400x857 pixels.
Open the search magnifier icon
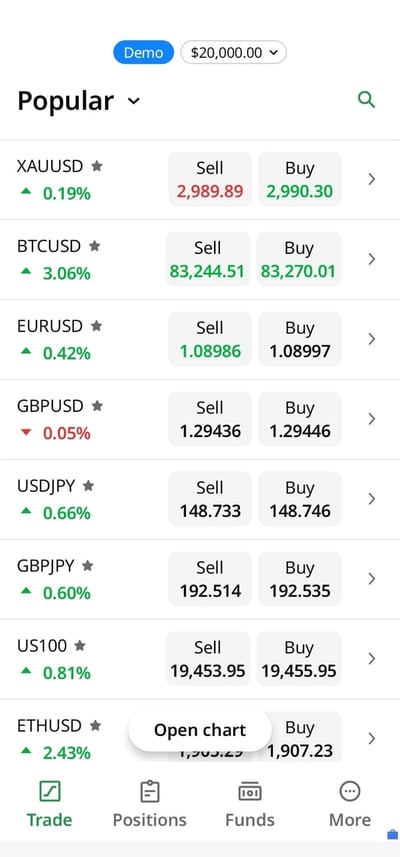pyautogui.click(x=366, y=99)
